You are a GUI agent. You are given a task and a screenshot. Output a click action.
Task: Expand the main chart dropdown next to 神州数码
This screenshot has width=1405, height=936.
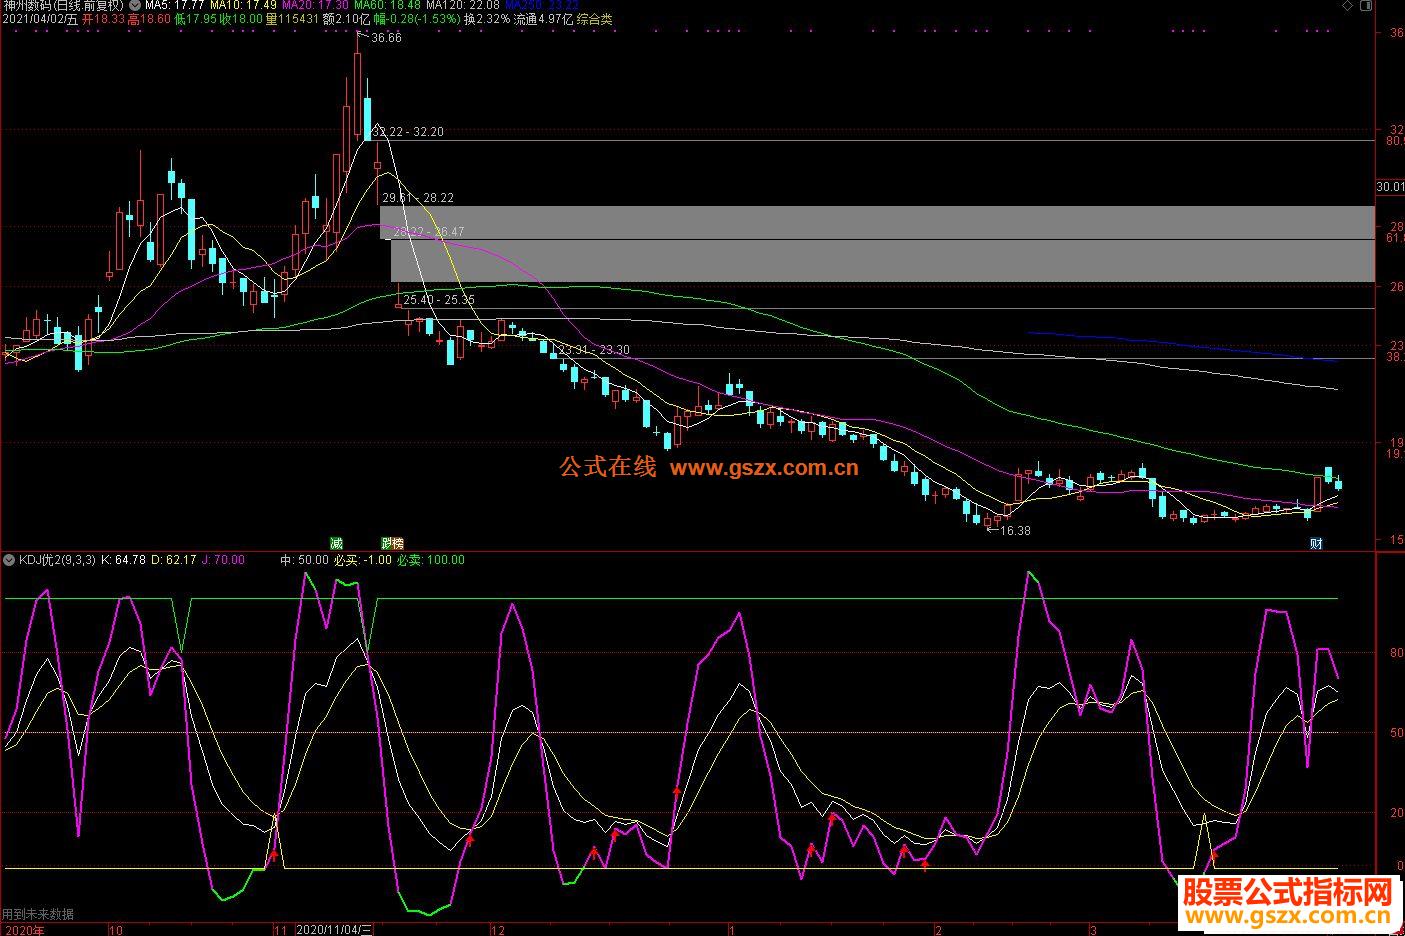click(x=135, y=5)
